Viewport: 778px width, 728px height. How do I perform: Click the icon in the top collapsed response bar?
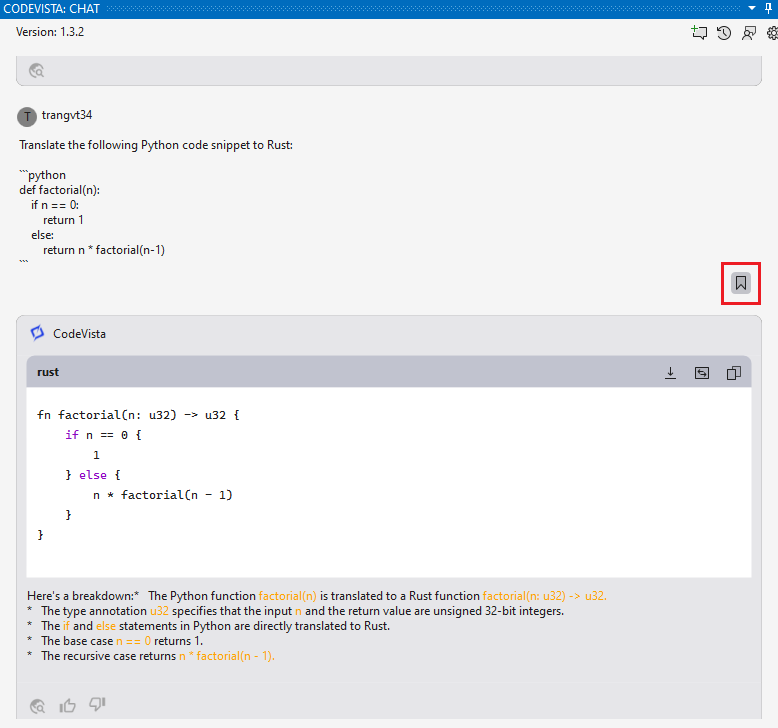[x=36, y=71]
